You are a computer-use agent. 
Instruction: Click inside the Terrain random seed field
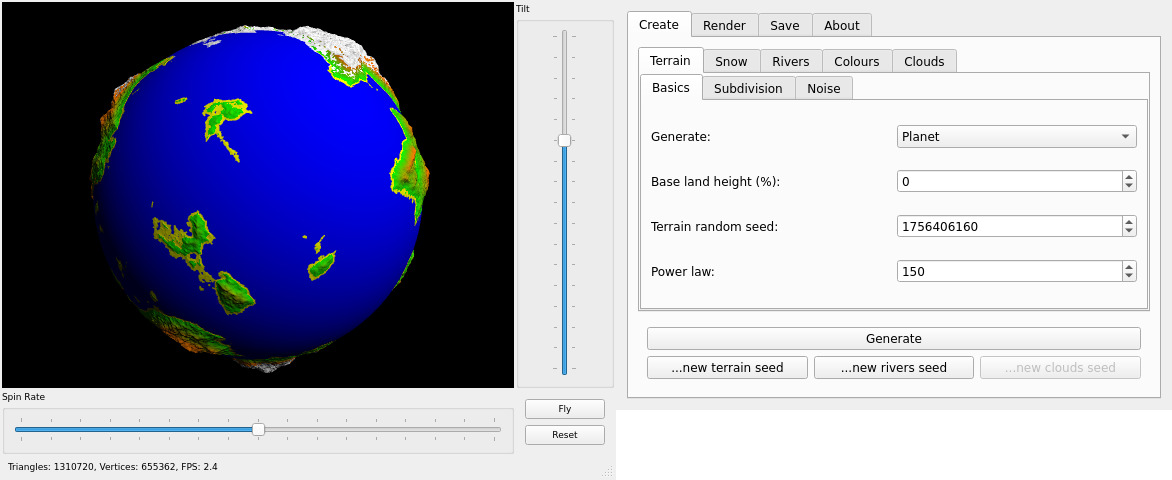(1008, 227)
